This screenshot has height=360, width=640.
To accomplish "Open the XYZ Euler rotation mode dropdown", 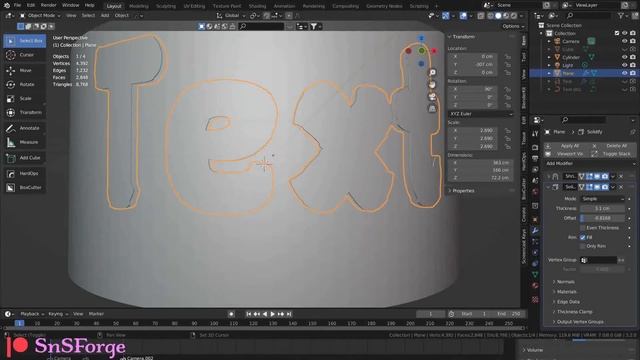I will (x=480, y=114).
